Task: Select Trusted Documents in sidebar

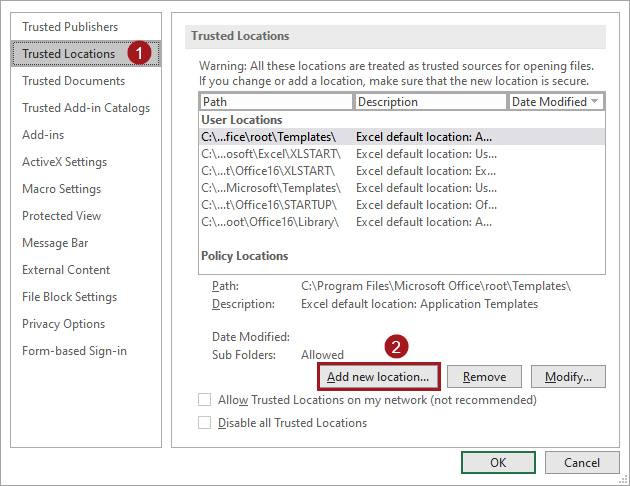Action: coord(73,81)
